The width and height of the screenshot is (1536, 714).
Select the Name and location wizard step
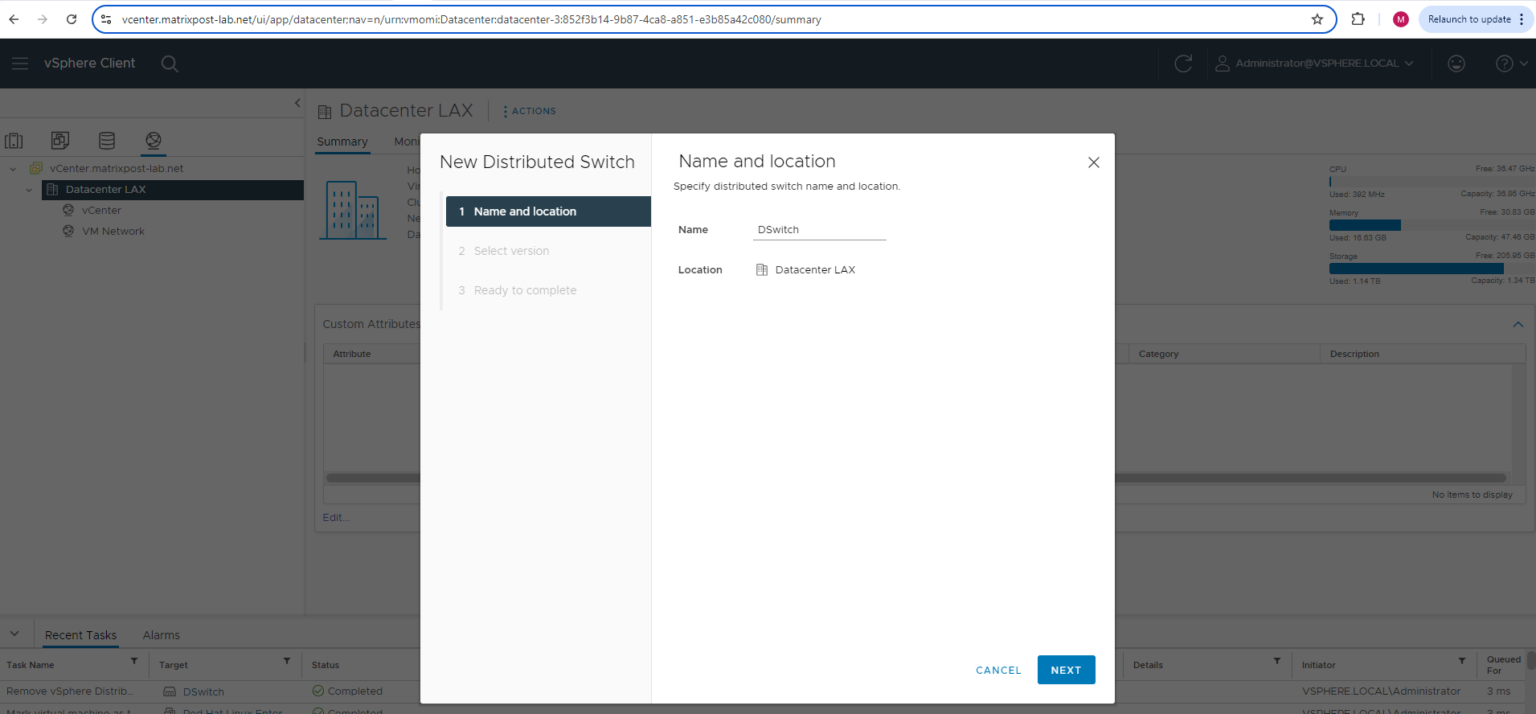tap(547, 211)
